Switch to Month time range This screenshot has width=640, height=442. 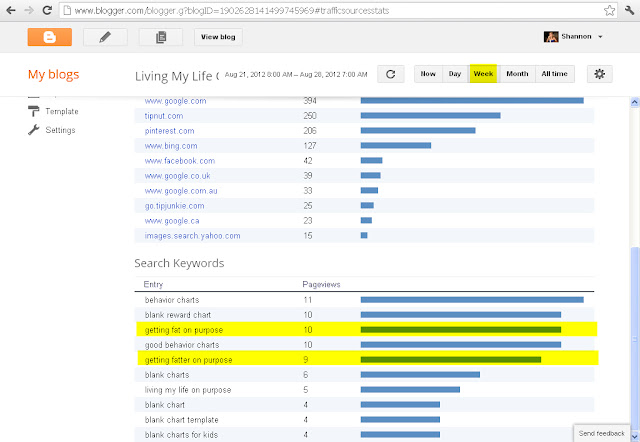(x=517, y=74)
